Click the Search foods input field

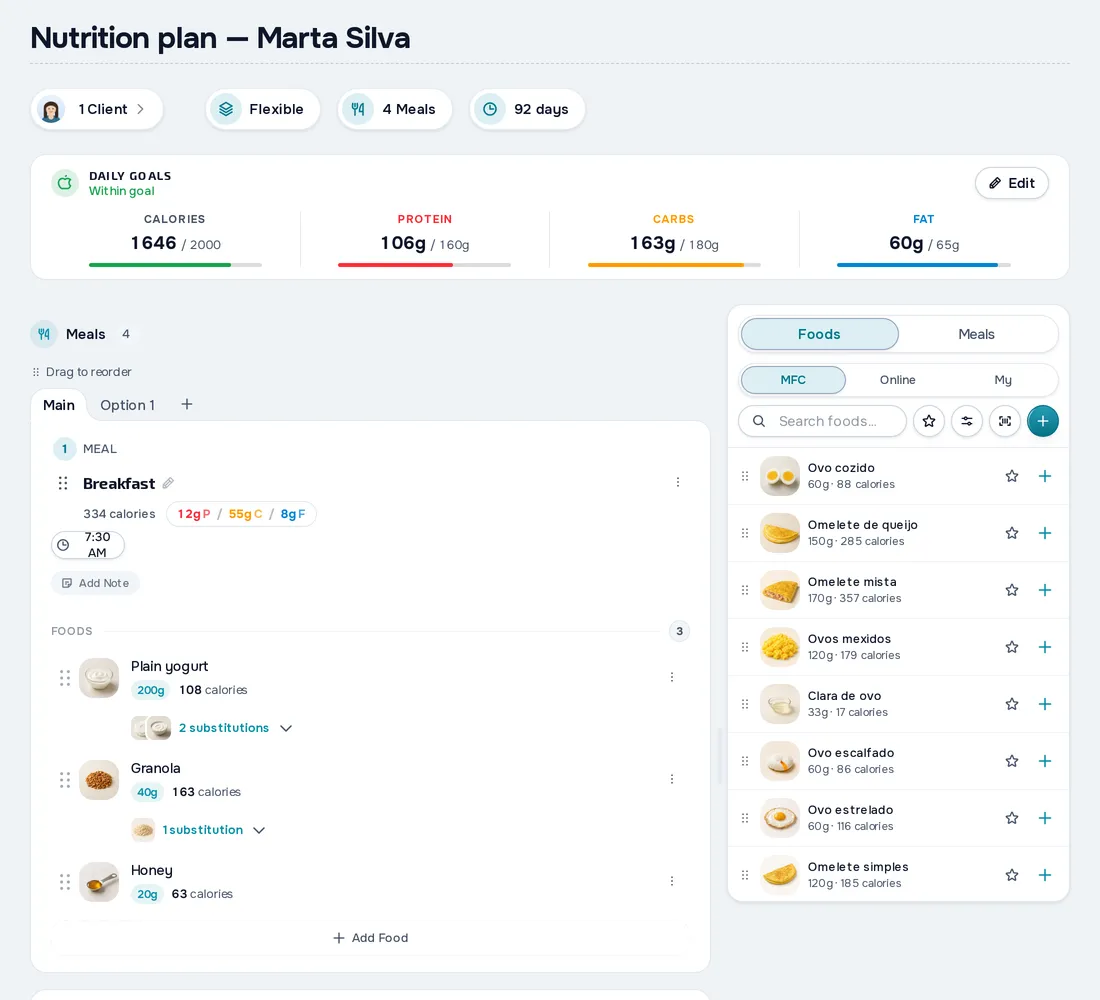(822, 421)
